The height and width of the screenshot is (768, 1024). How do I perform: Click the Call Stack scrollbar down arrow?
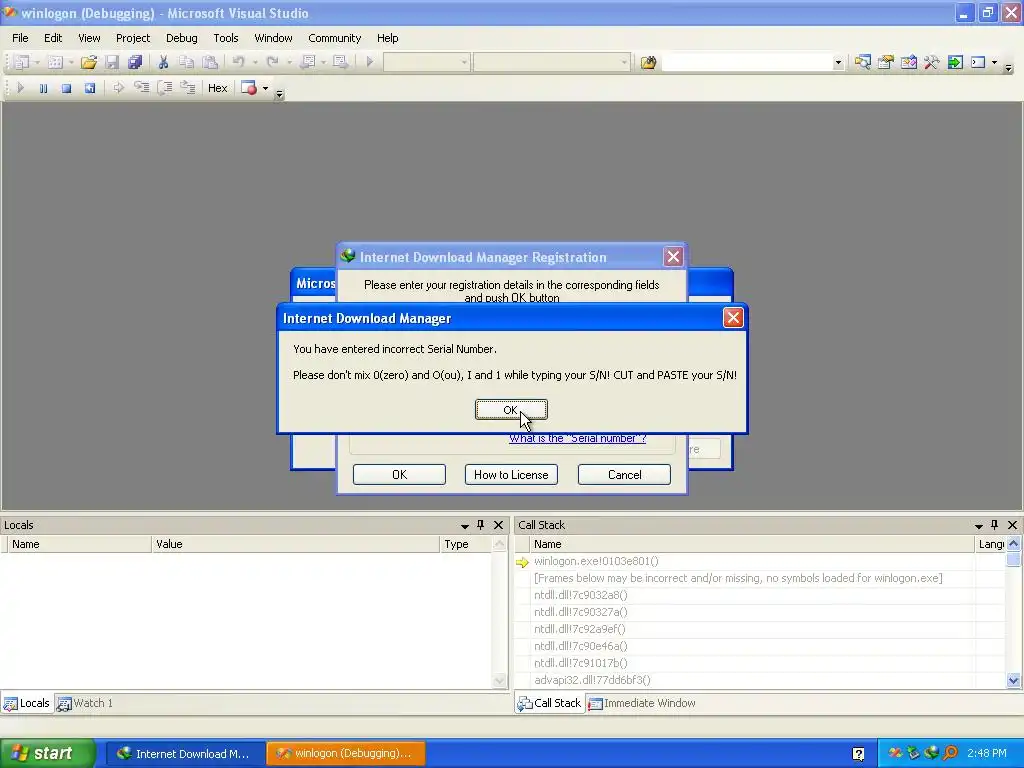(1013, 680)
